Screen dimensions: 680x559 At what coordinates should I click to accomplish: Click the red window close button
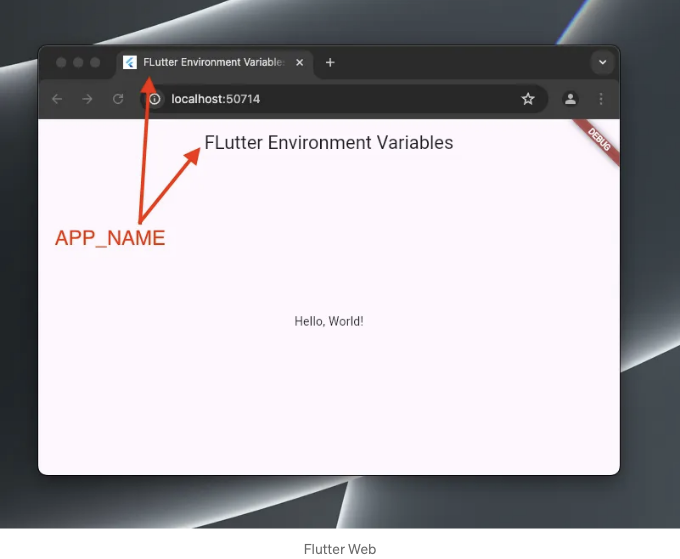(x=61, y=63)
